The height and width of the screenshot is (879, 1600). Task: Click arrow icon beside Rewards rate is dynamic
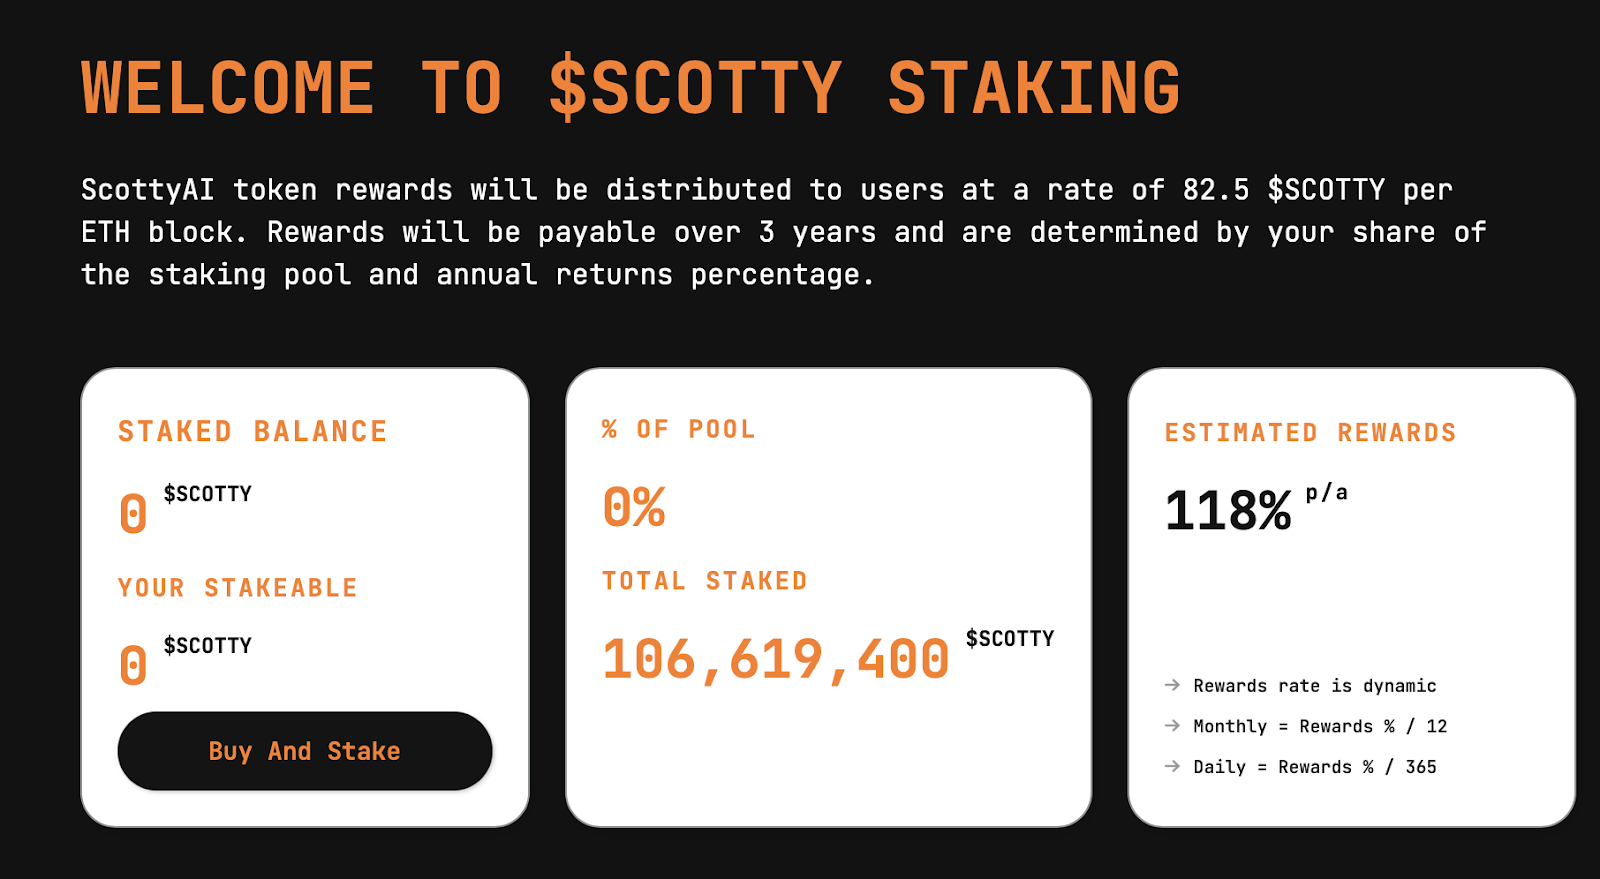(1172, 685)
